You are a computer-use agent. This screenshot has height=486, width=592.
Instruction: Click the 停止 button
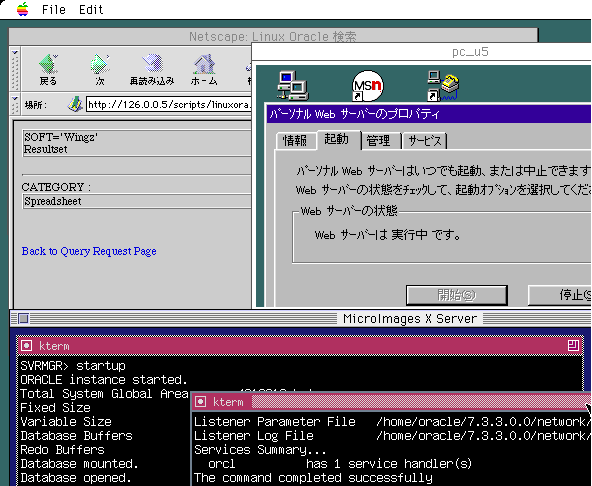[x=560, y=295]
